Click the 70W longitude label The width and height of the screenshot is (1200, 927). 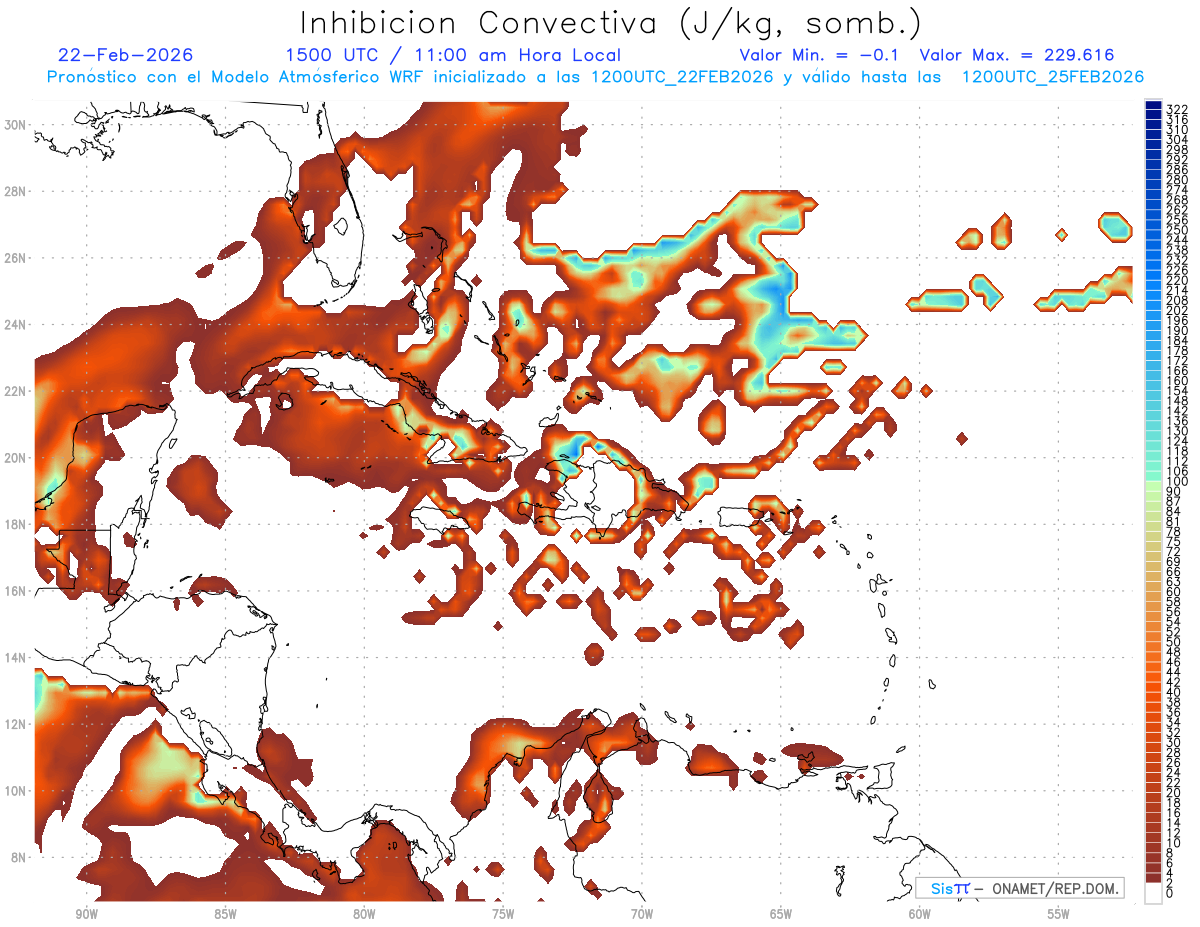click(x=642, y=914)
